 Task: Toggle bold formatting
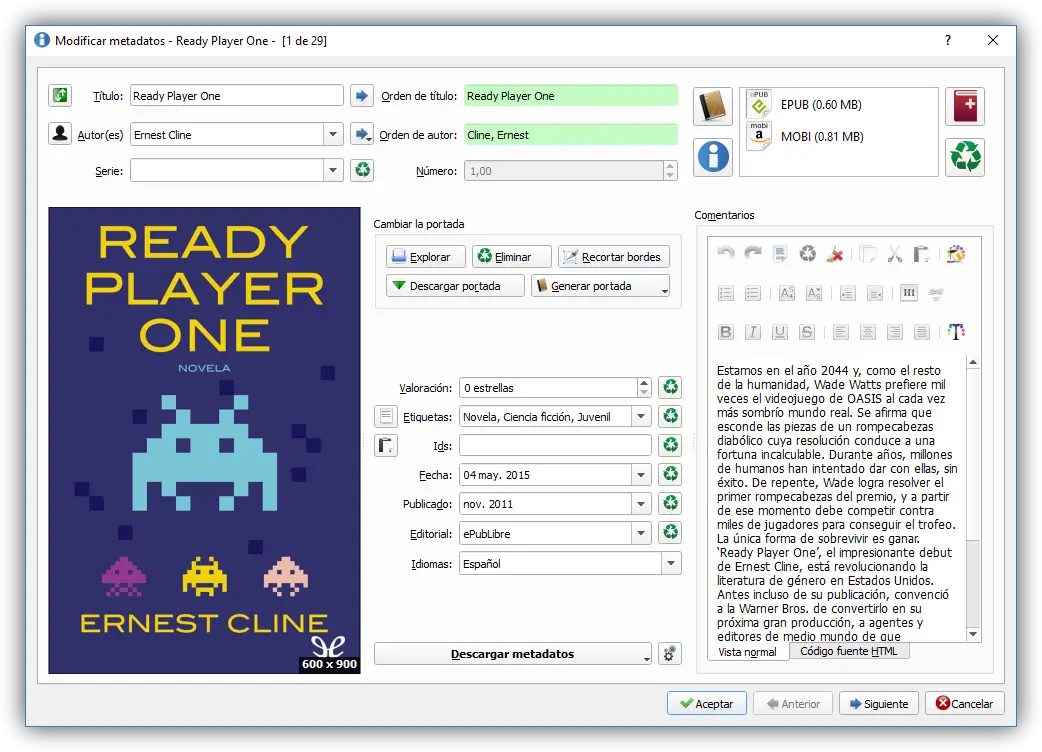[x=726, y=332]
